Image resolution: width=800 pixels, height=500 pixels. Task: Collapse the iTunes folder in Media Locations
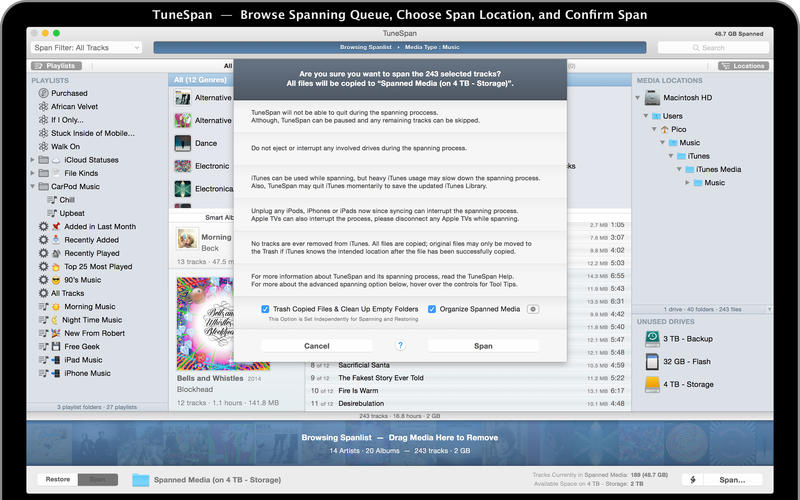coord(671,156)
